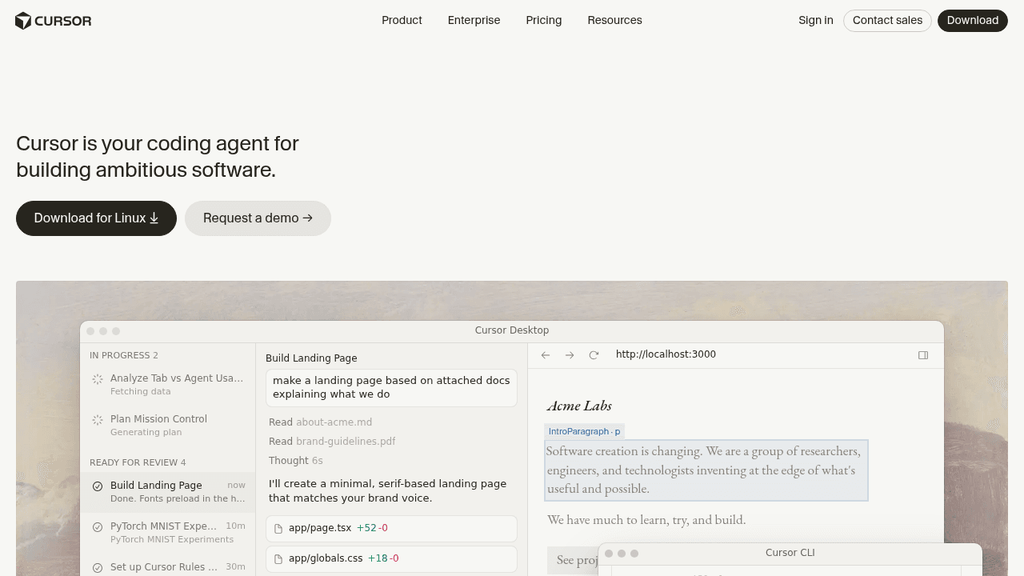Image resolution: width=1024 pixels, height=576 pixels.
Task: Click file icon next to app/page.tsx
Action: [278, 528]
